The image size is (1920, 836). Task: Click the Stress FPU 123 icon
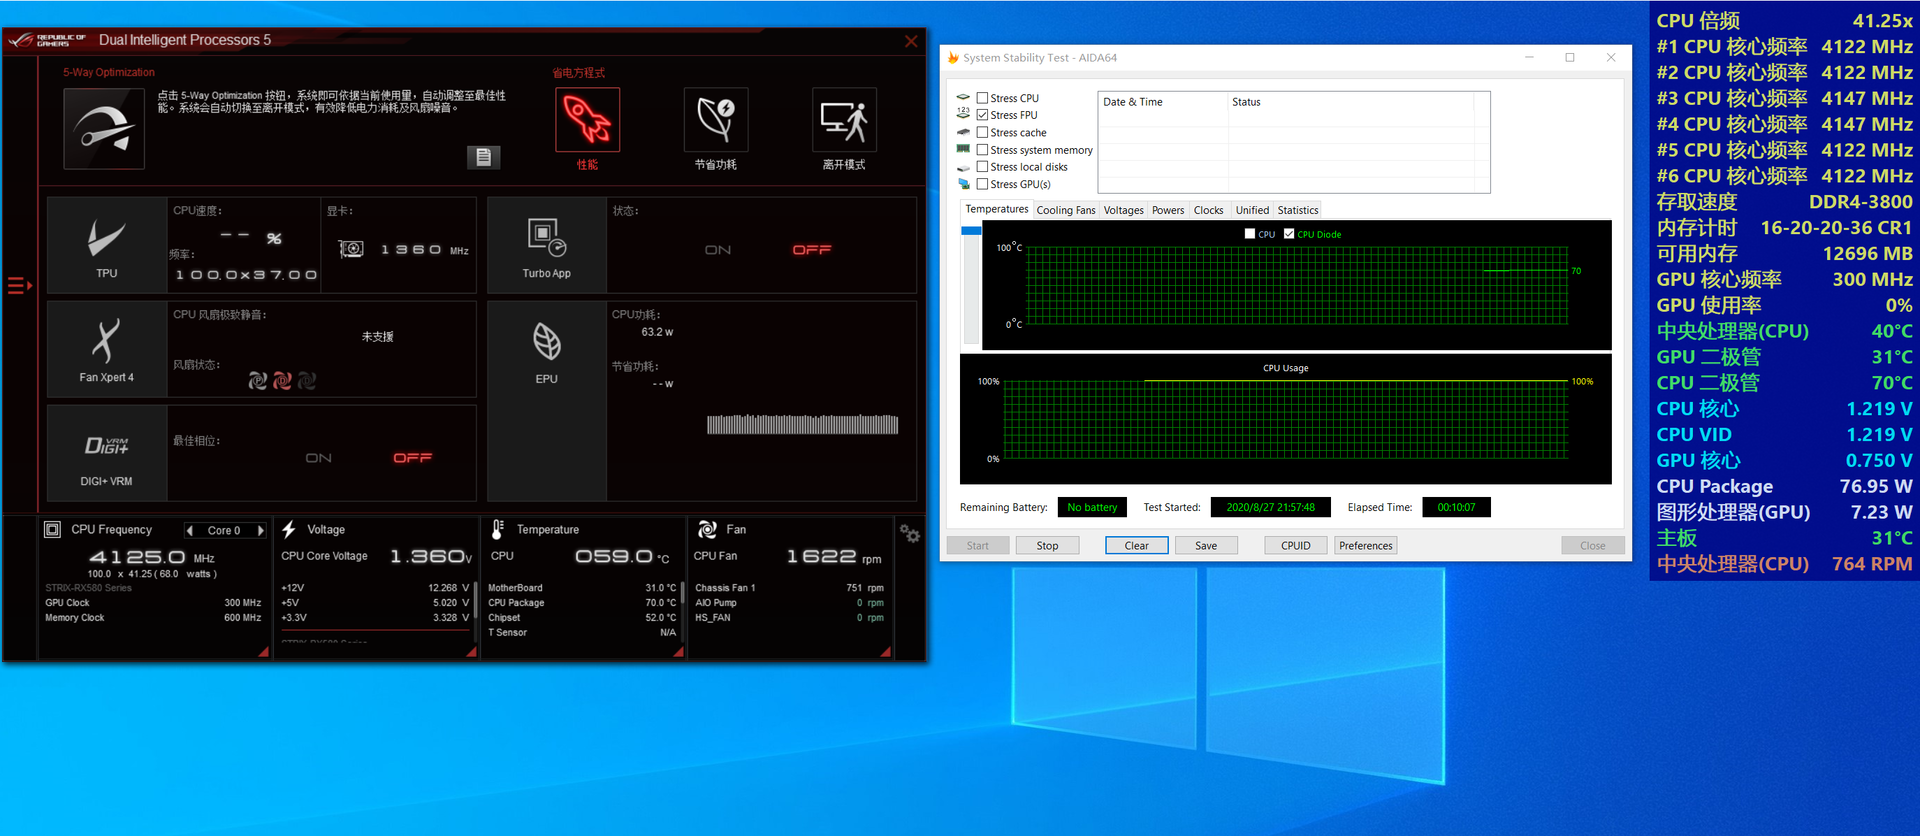point(963,114)
